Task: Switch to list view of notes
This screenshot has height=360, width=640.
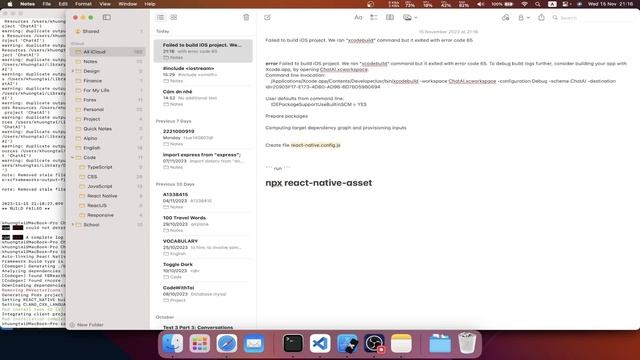Action: 160,18
